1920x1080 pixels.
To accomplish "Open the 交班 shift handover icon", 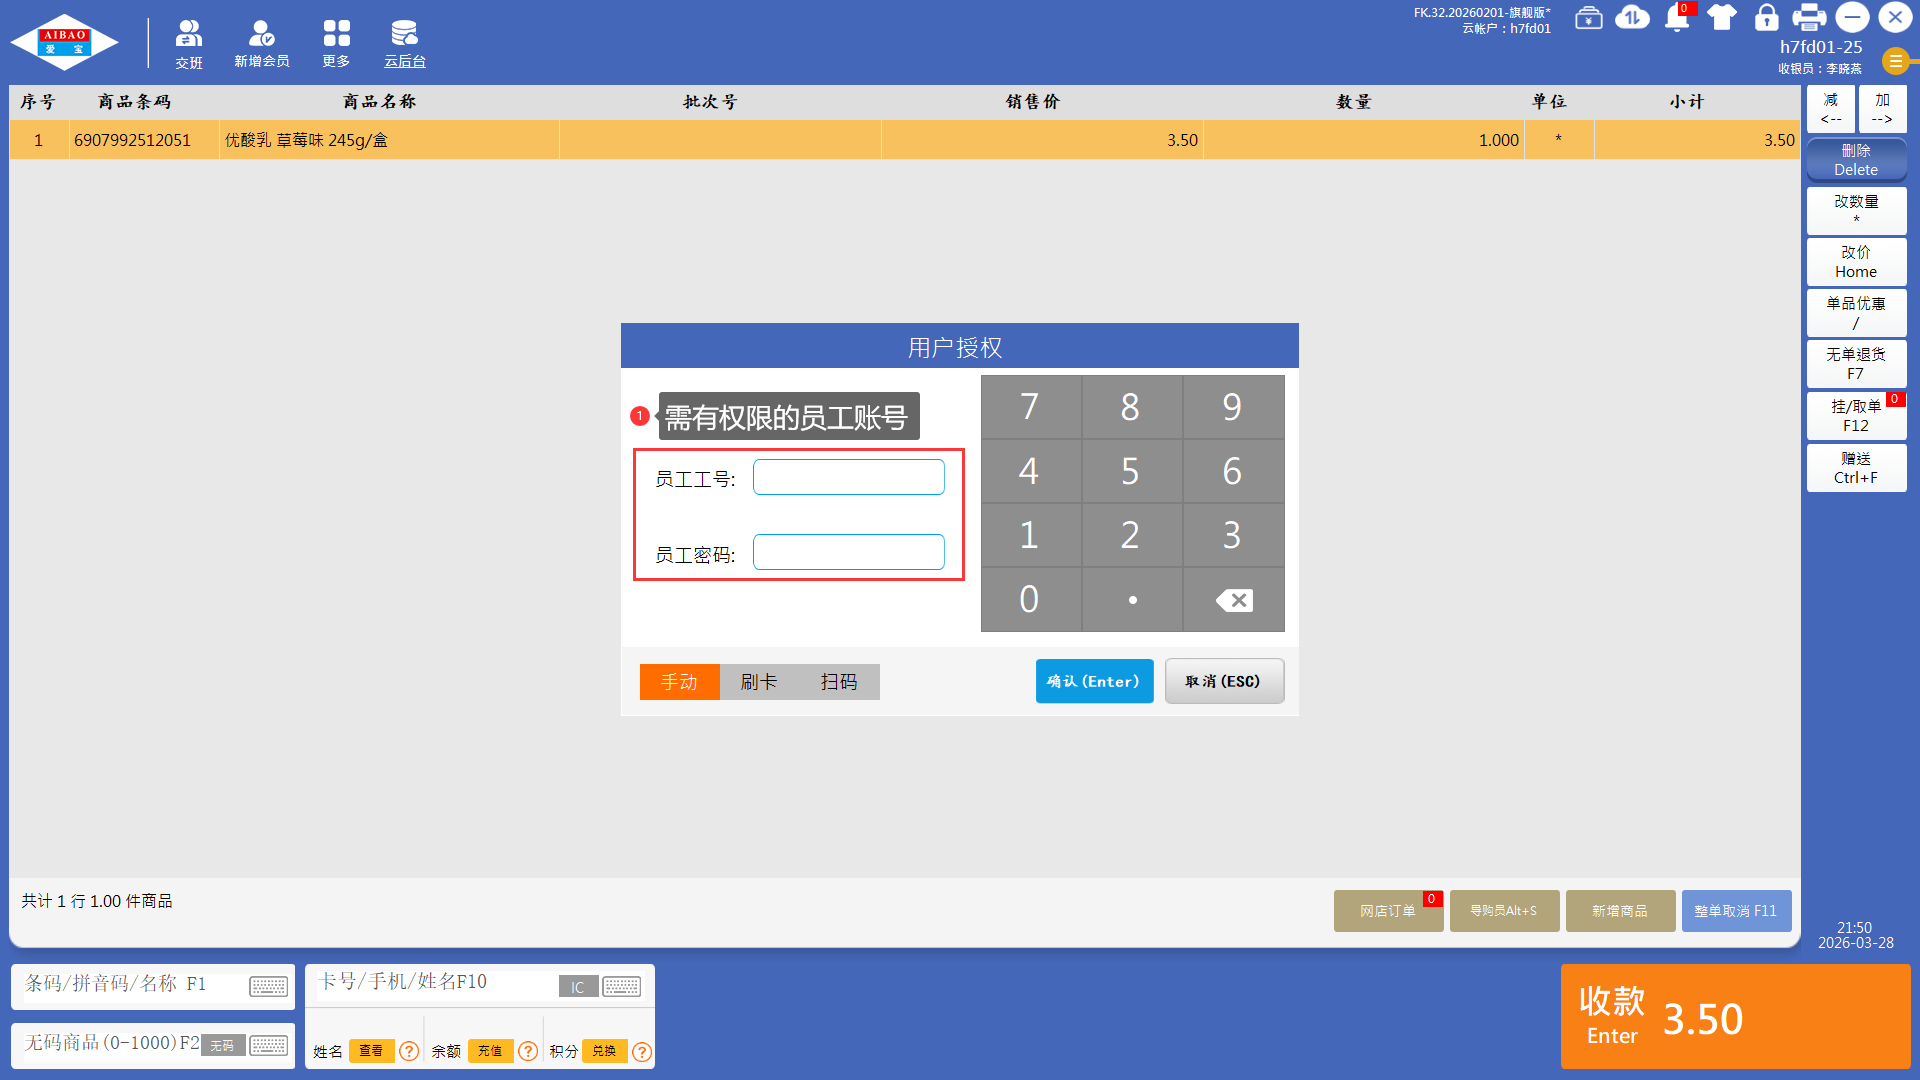I will [188, 45].
